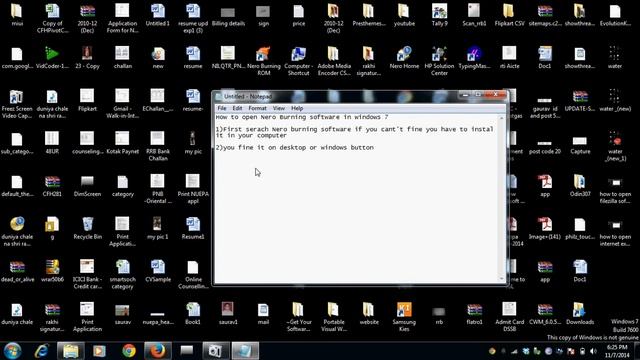Select Kotak Paynet desktop icon

tap(122, 143)
